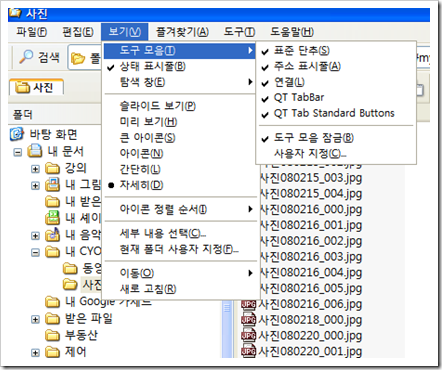Click the 부동산 folder icon
442x370 pixels.
pos(52,335)
